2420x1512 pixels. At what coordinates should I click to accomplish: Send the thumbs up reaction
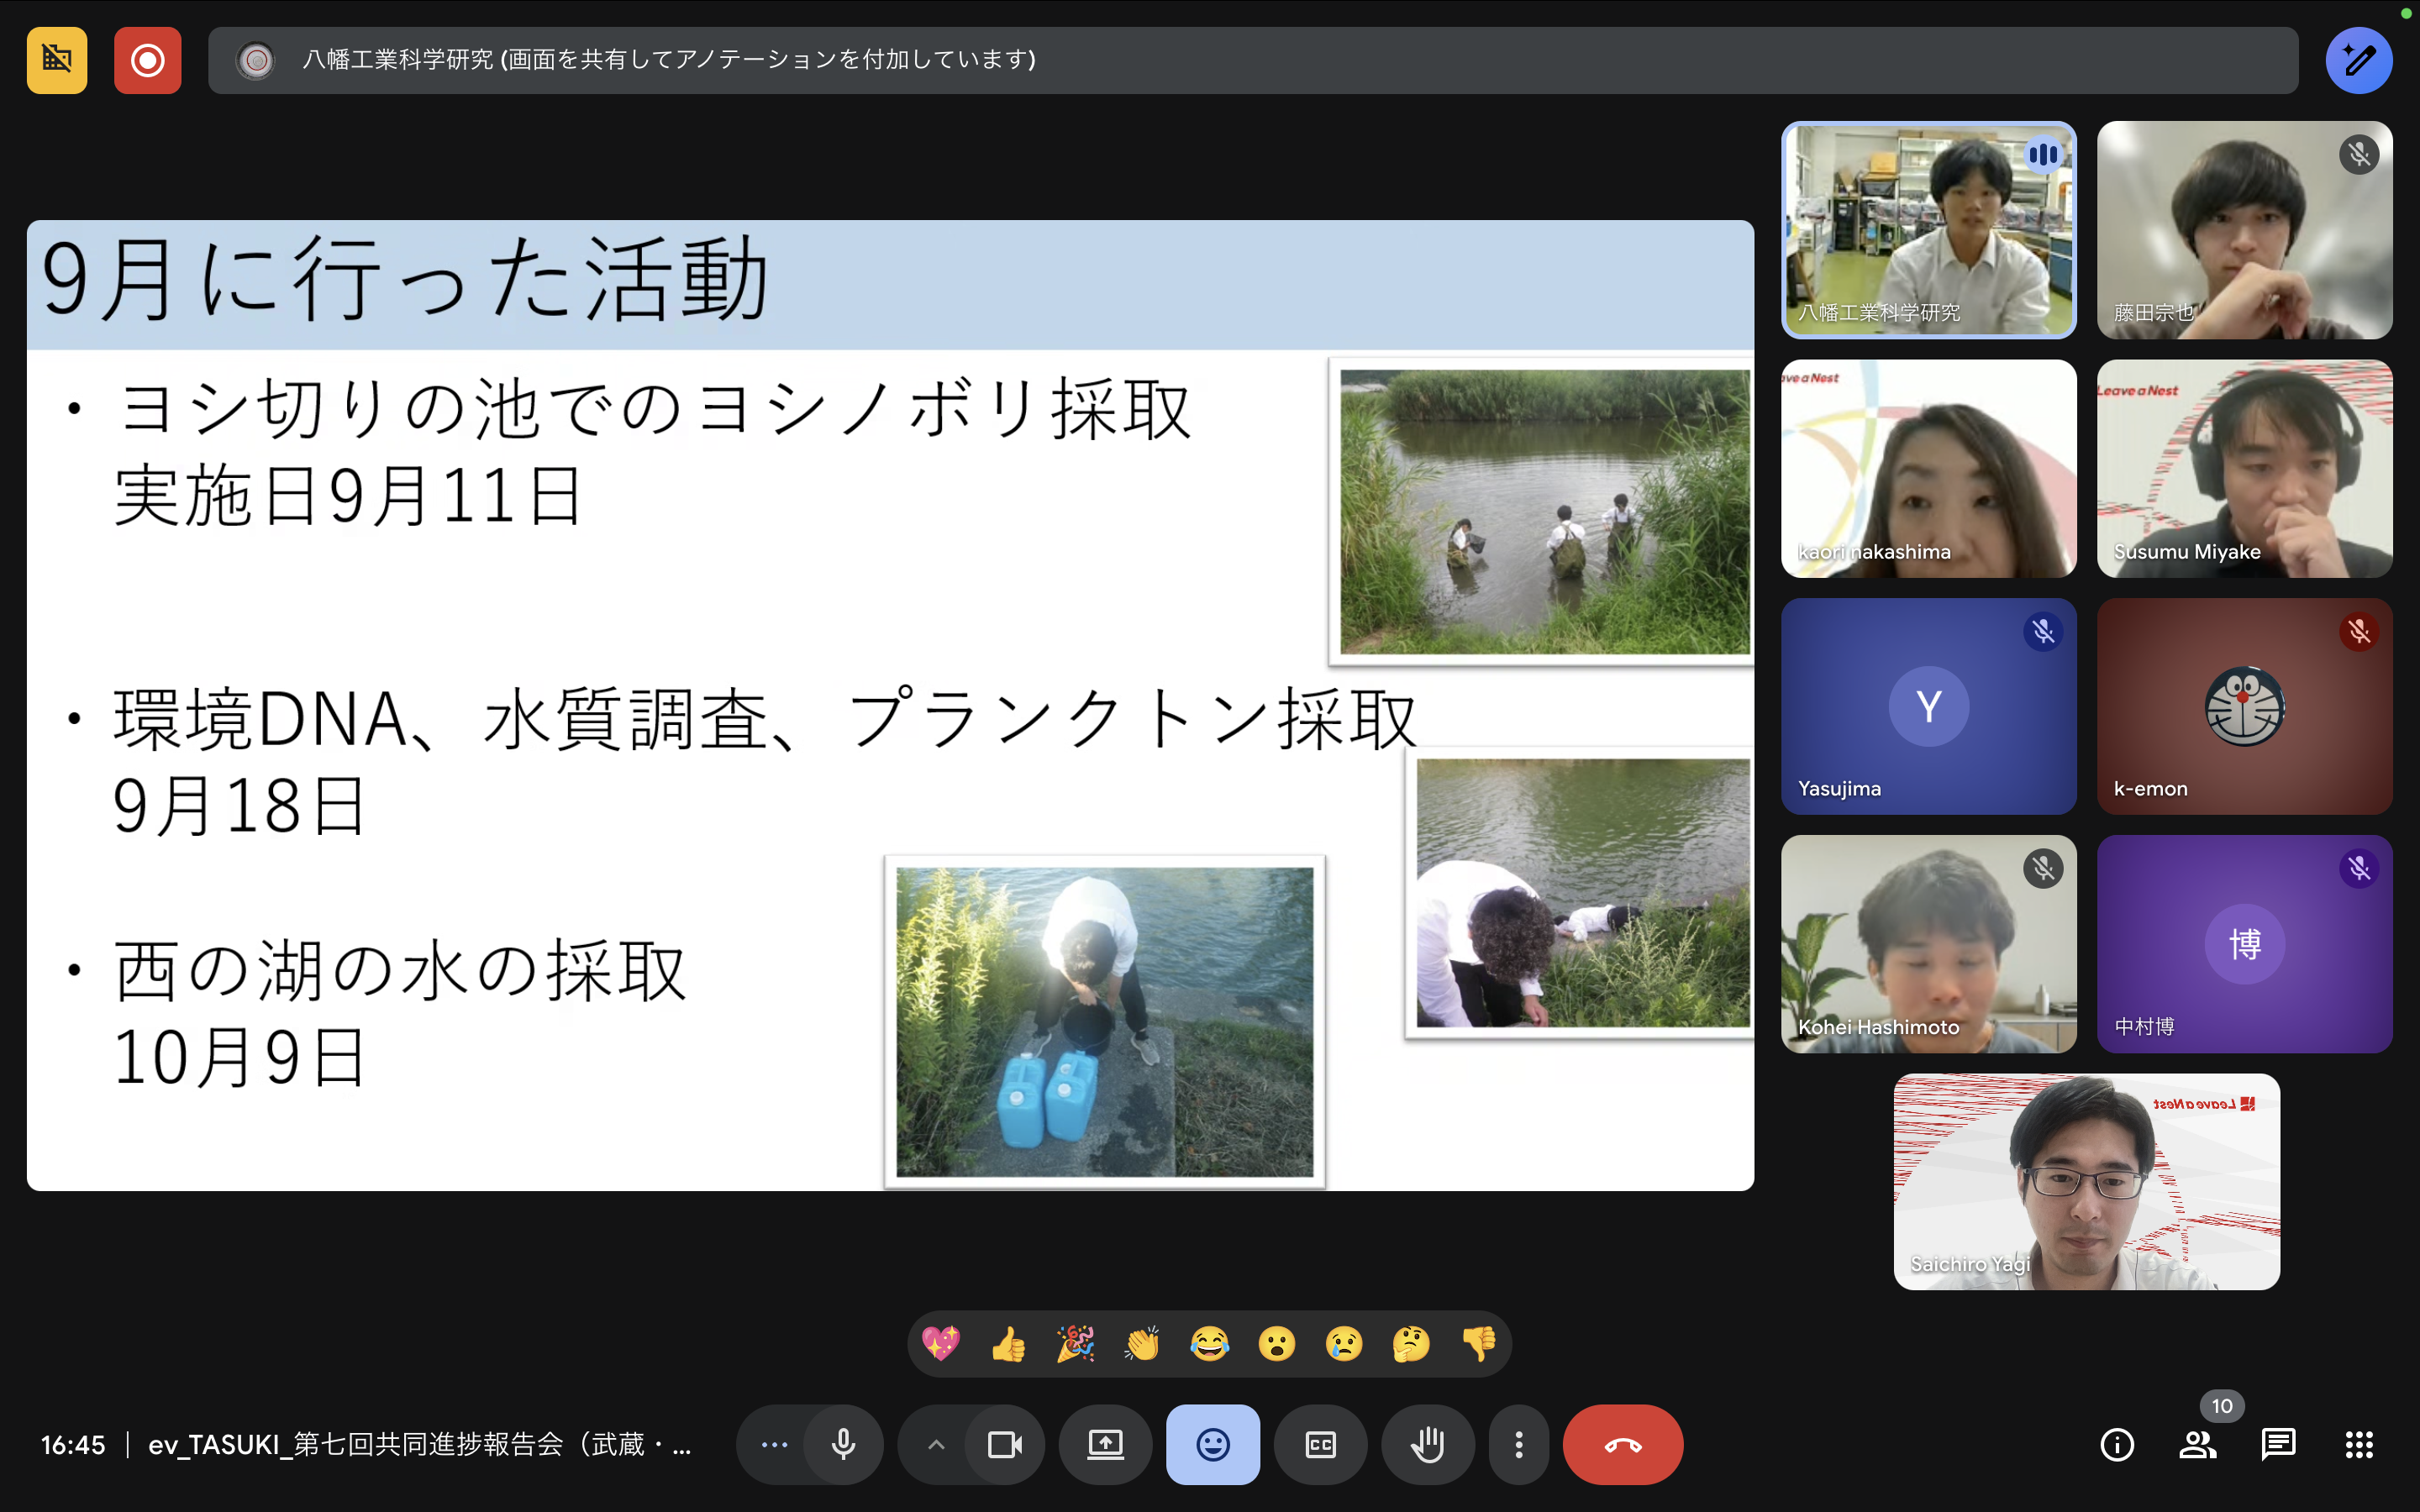point(1008,1344)
